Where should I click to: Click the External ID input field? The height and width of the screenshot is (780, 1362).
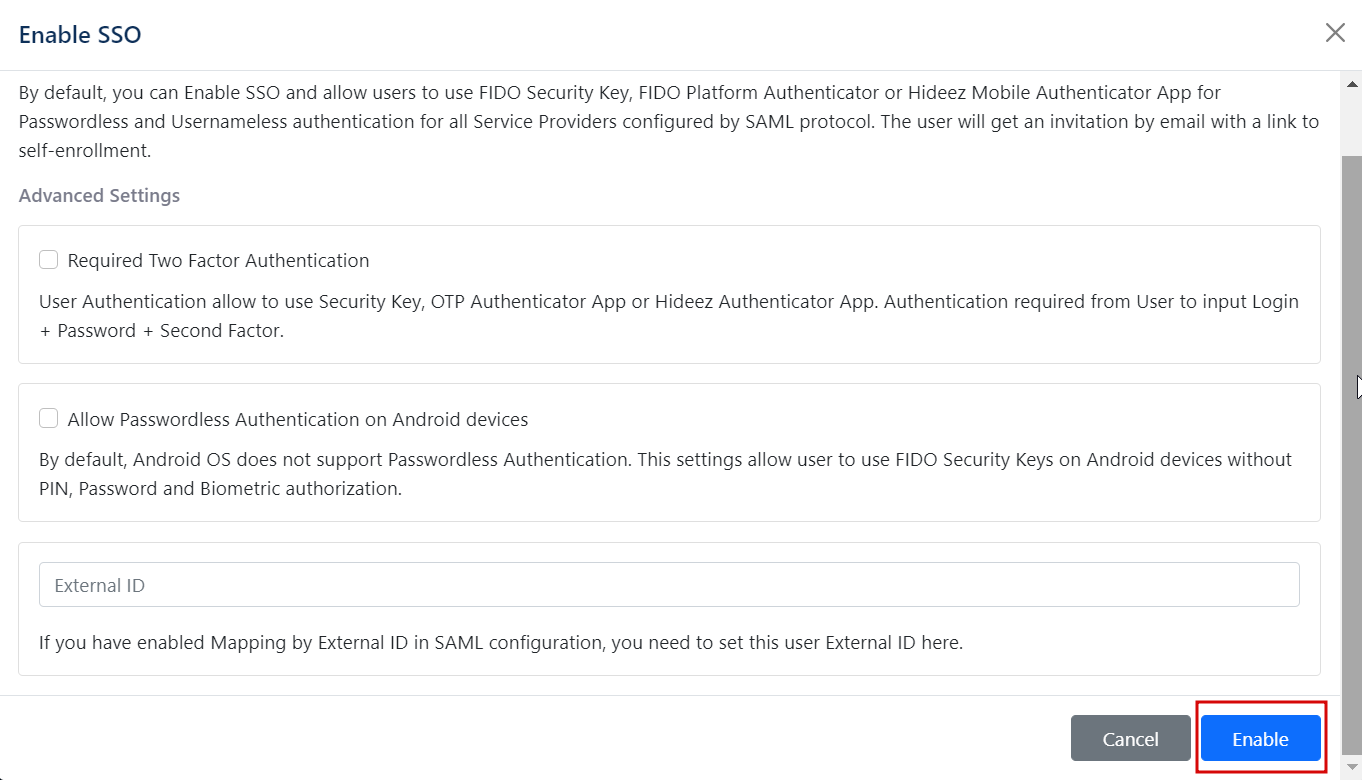pos(668,584)
